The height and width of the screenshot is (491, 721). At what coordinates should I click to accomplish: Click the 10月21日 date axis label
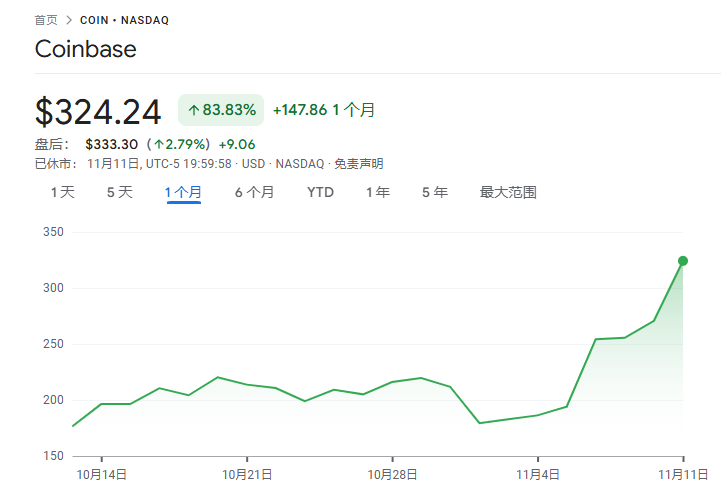coord(247,474)
